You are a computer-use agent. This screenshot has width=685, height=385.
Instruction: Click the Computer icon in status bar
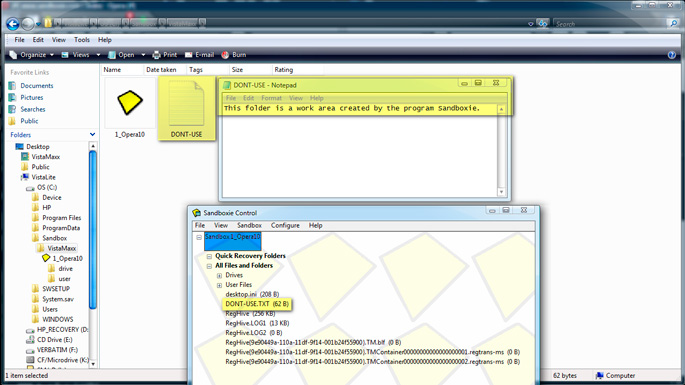[x=600, y=375]
